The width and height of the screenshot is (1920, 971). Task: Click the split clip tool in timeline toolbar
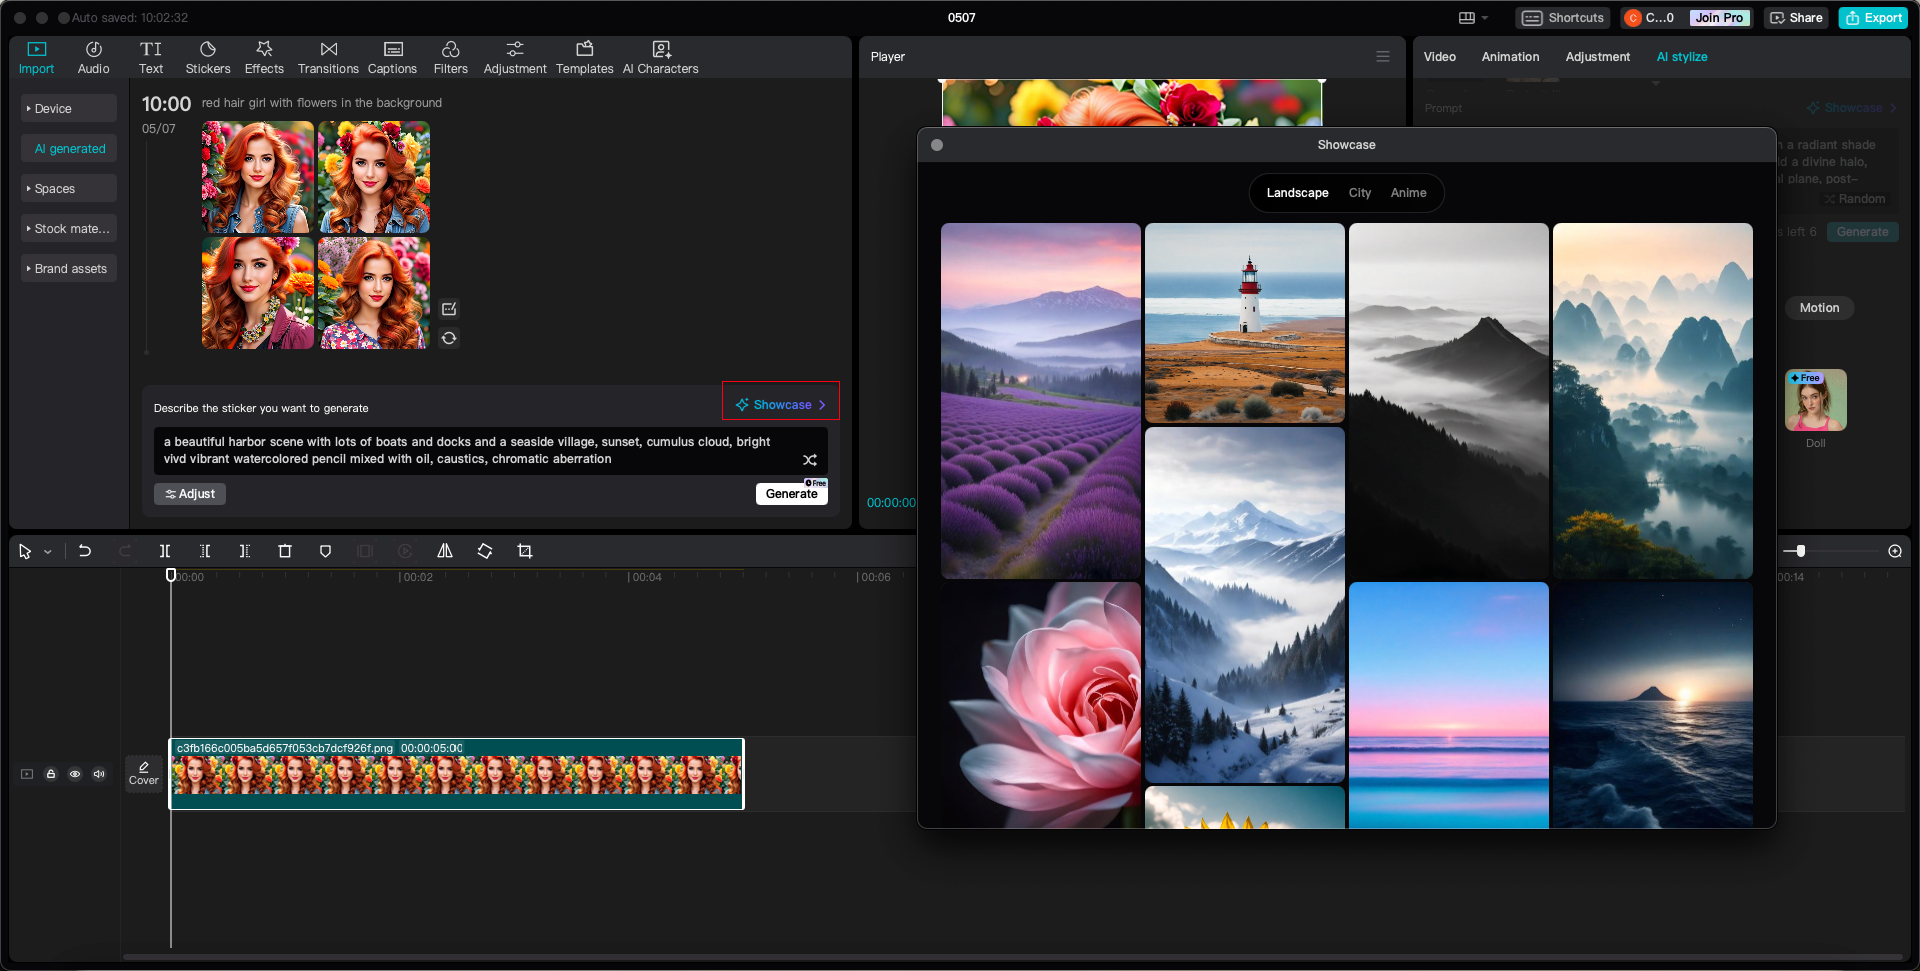click(165, 551)
